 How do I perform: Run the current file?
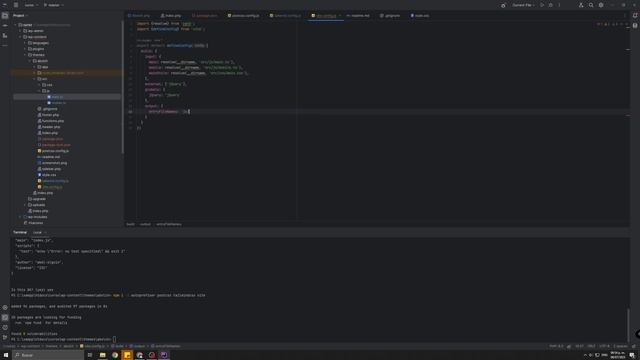[542, 5]
